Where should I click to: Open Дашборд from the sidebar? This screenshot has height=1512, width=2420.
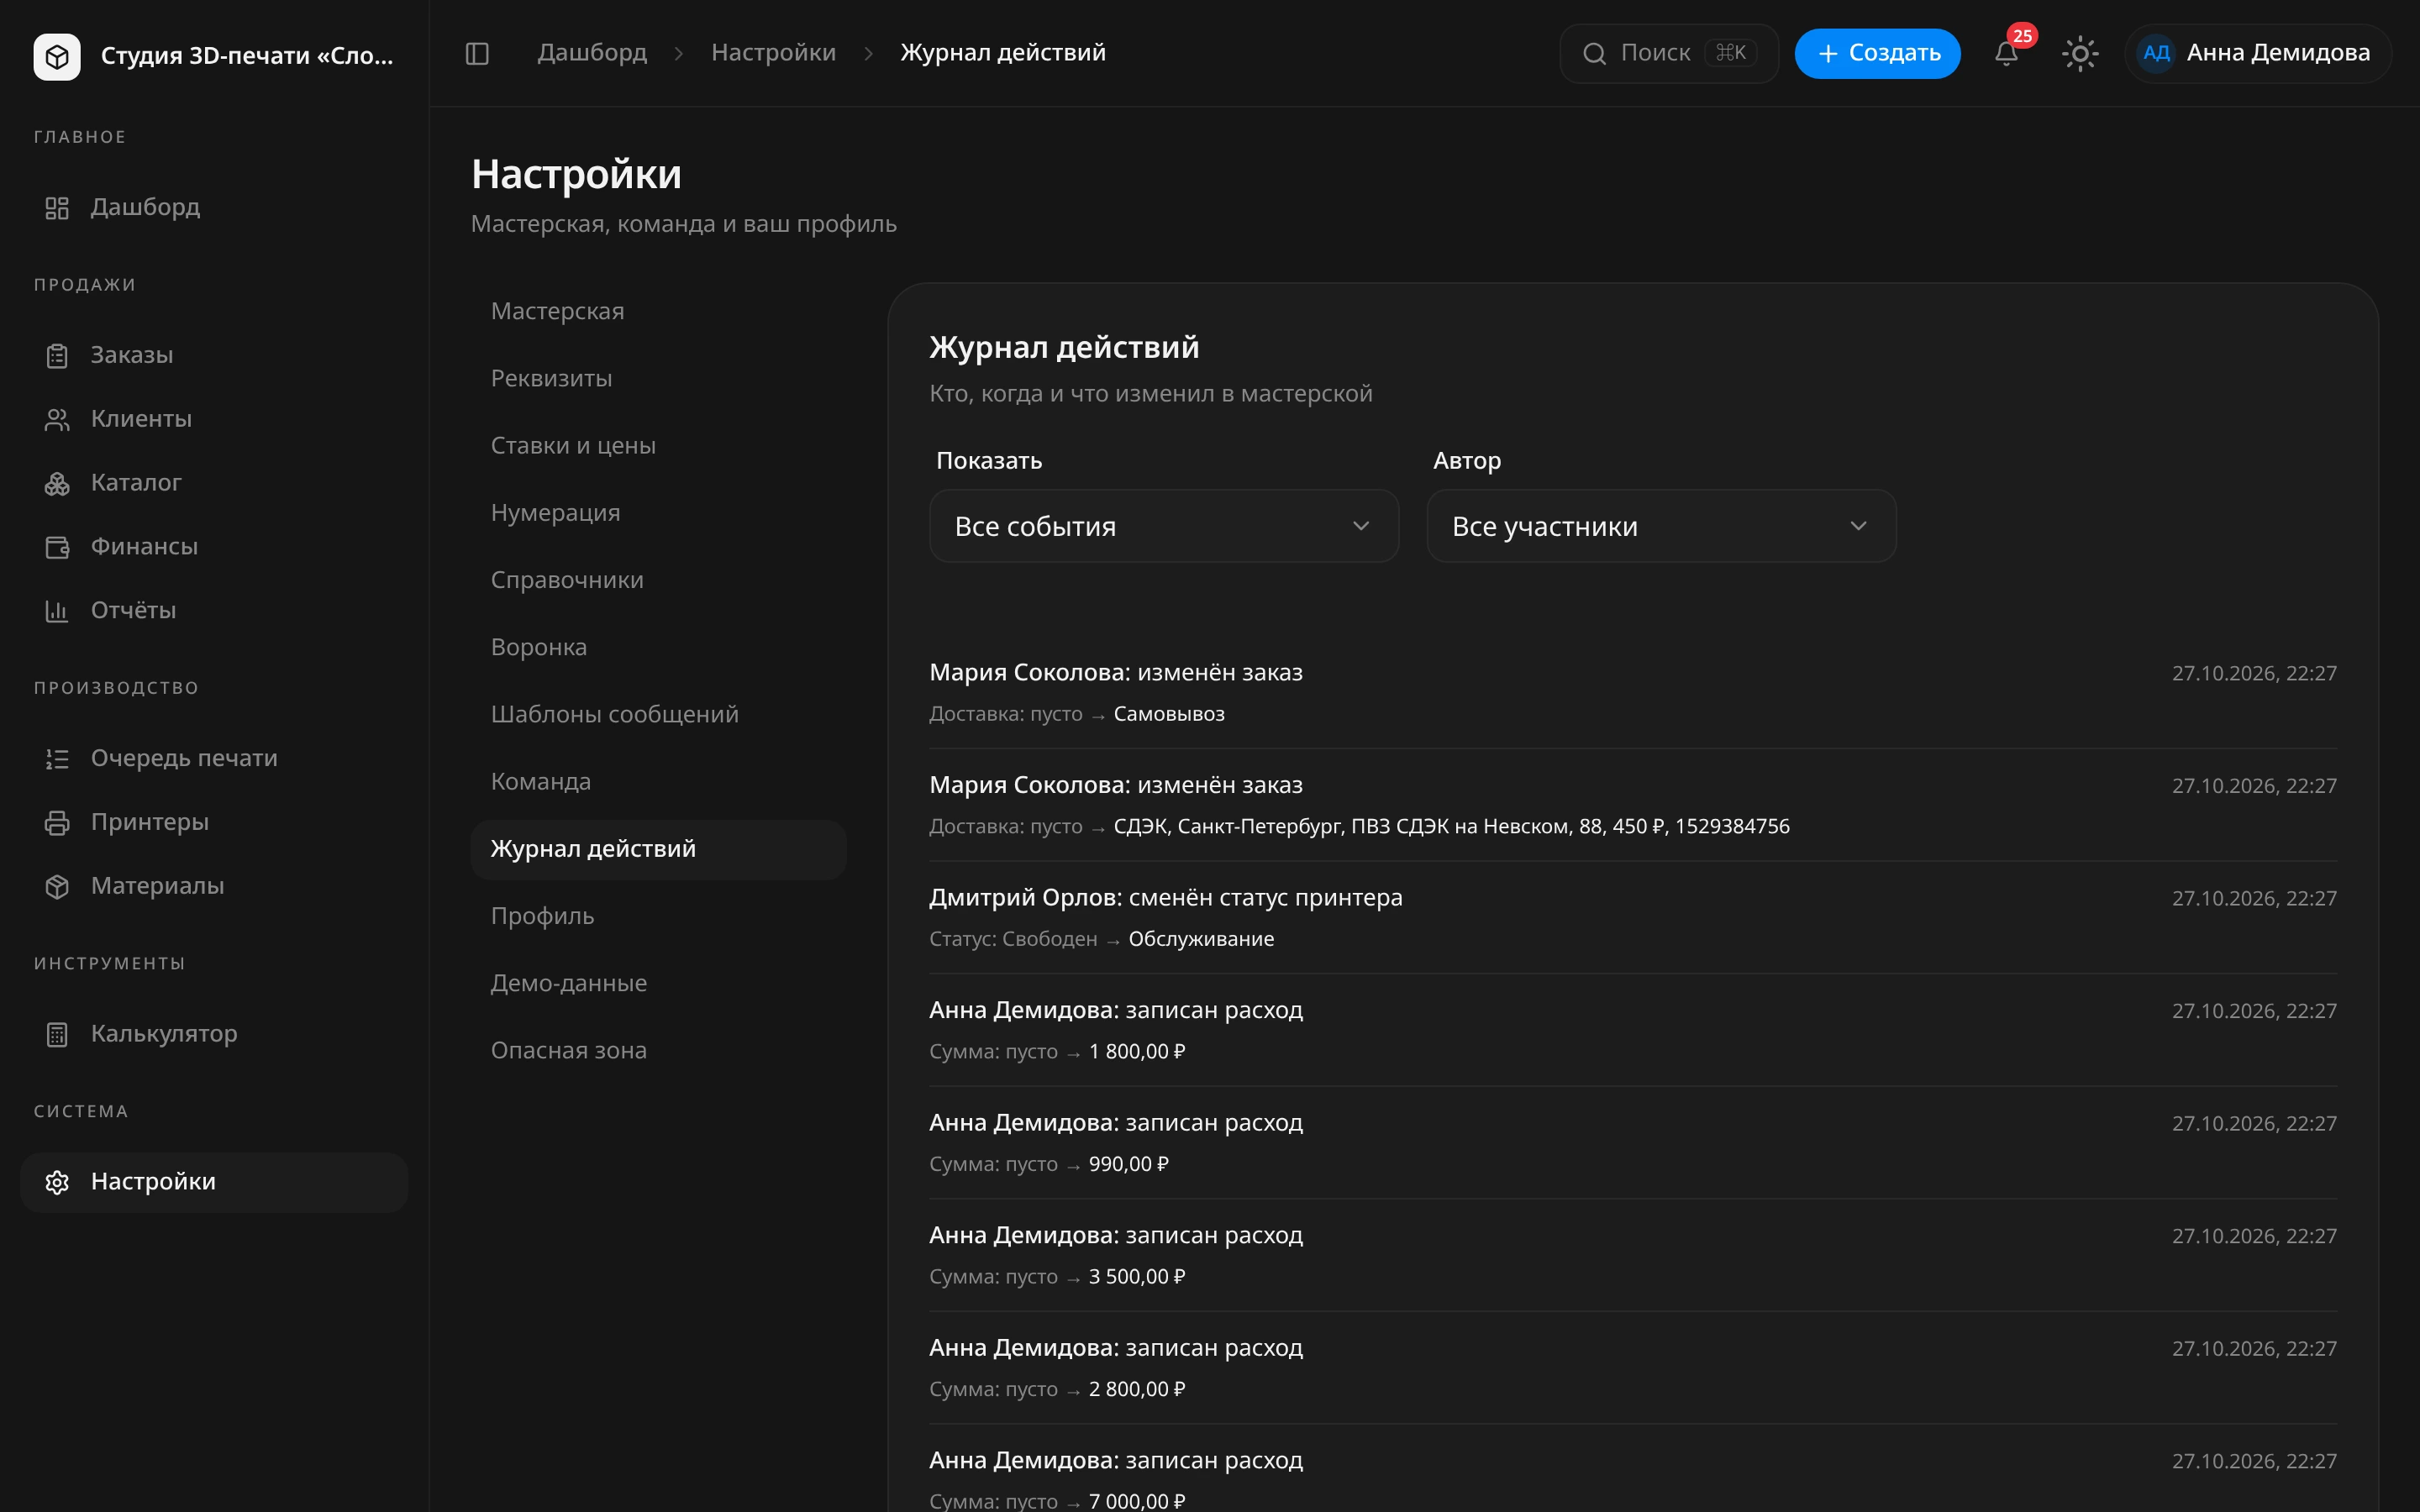pyautogui.click(x=214, y=207)
